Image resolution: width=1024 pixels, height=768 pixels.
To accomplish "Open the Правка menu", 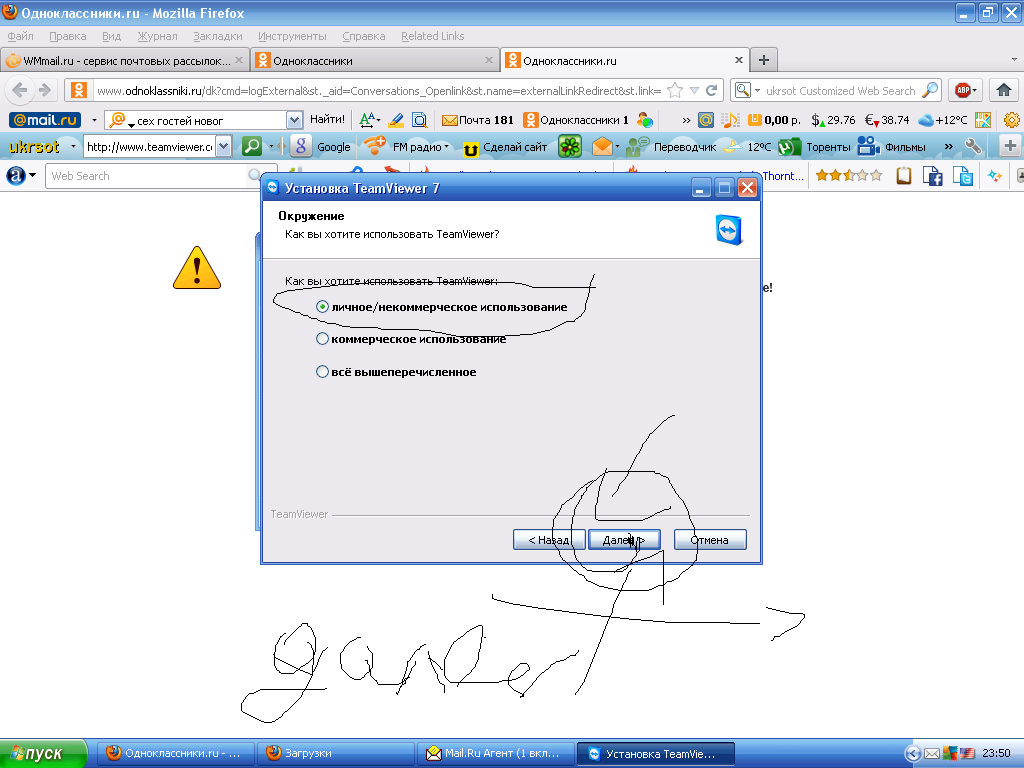I will pyautogui.click(x=67, y=36).
